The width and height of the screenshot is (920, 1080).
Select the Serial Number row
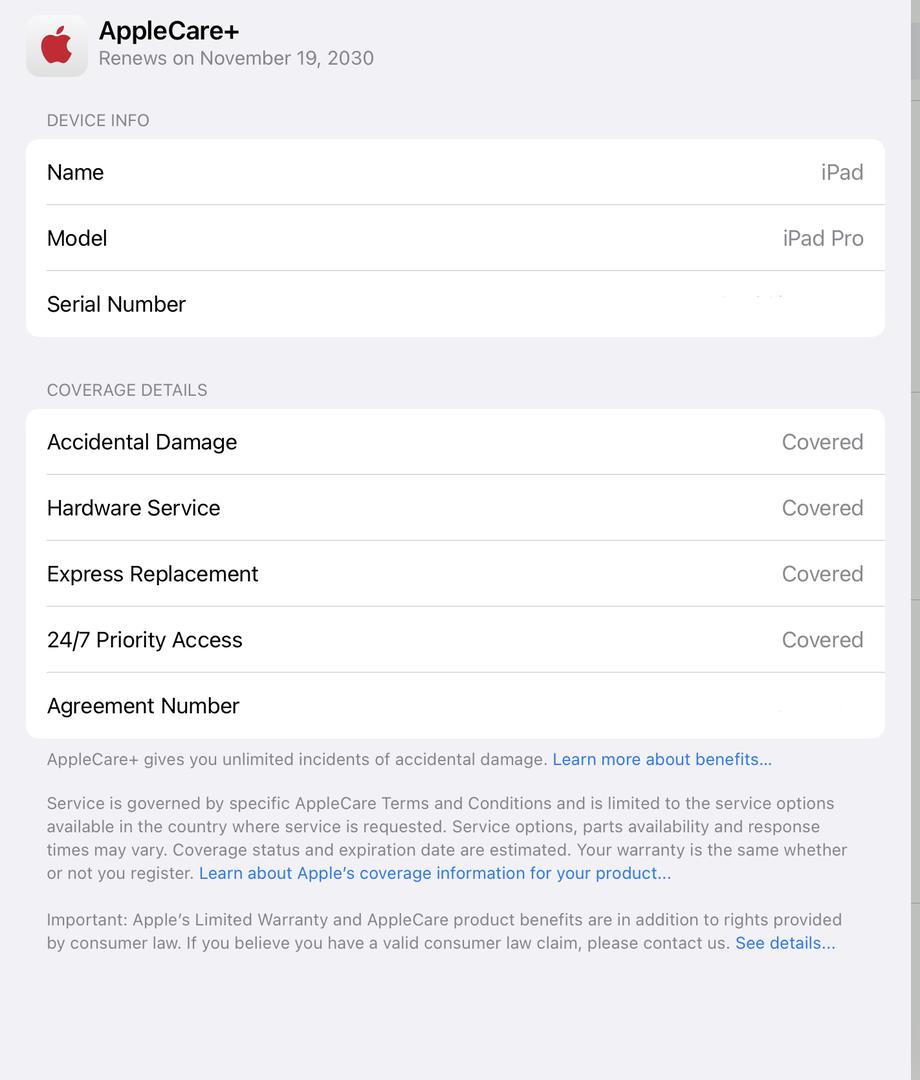455,304
